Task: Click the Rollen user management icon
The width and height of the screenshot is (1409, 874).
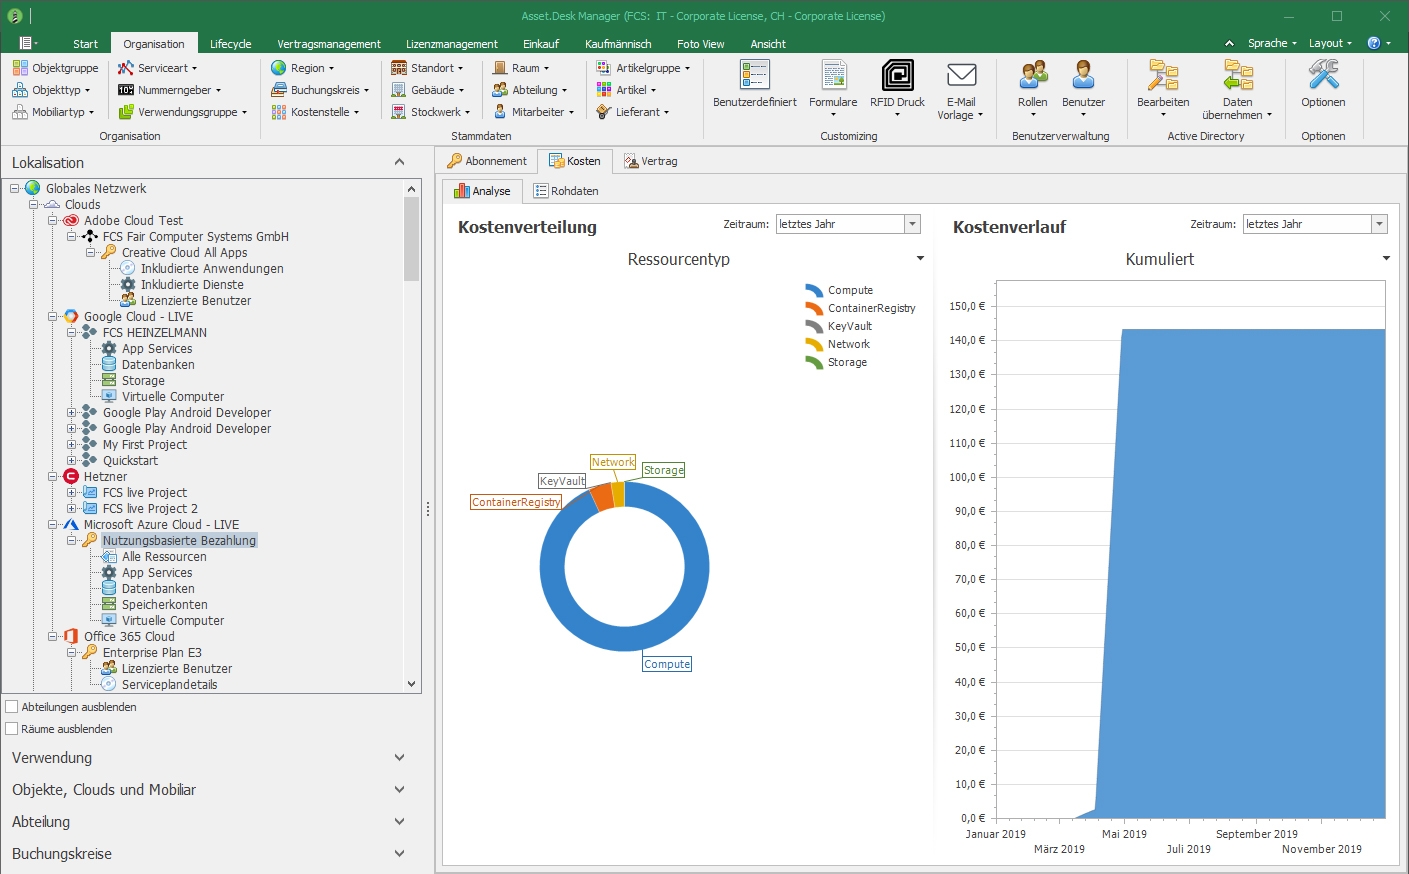Action: [x=1032, y=77]
